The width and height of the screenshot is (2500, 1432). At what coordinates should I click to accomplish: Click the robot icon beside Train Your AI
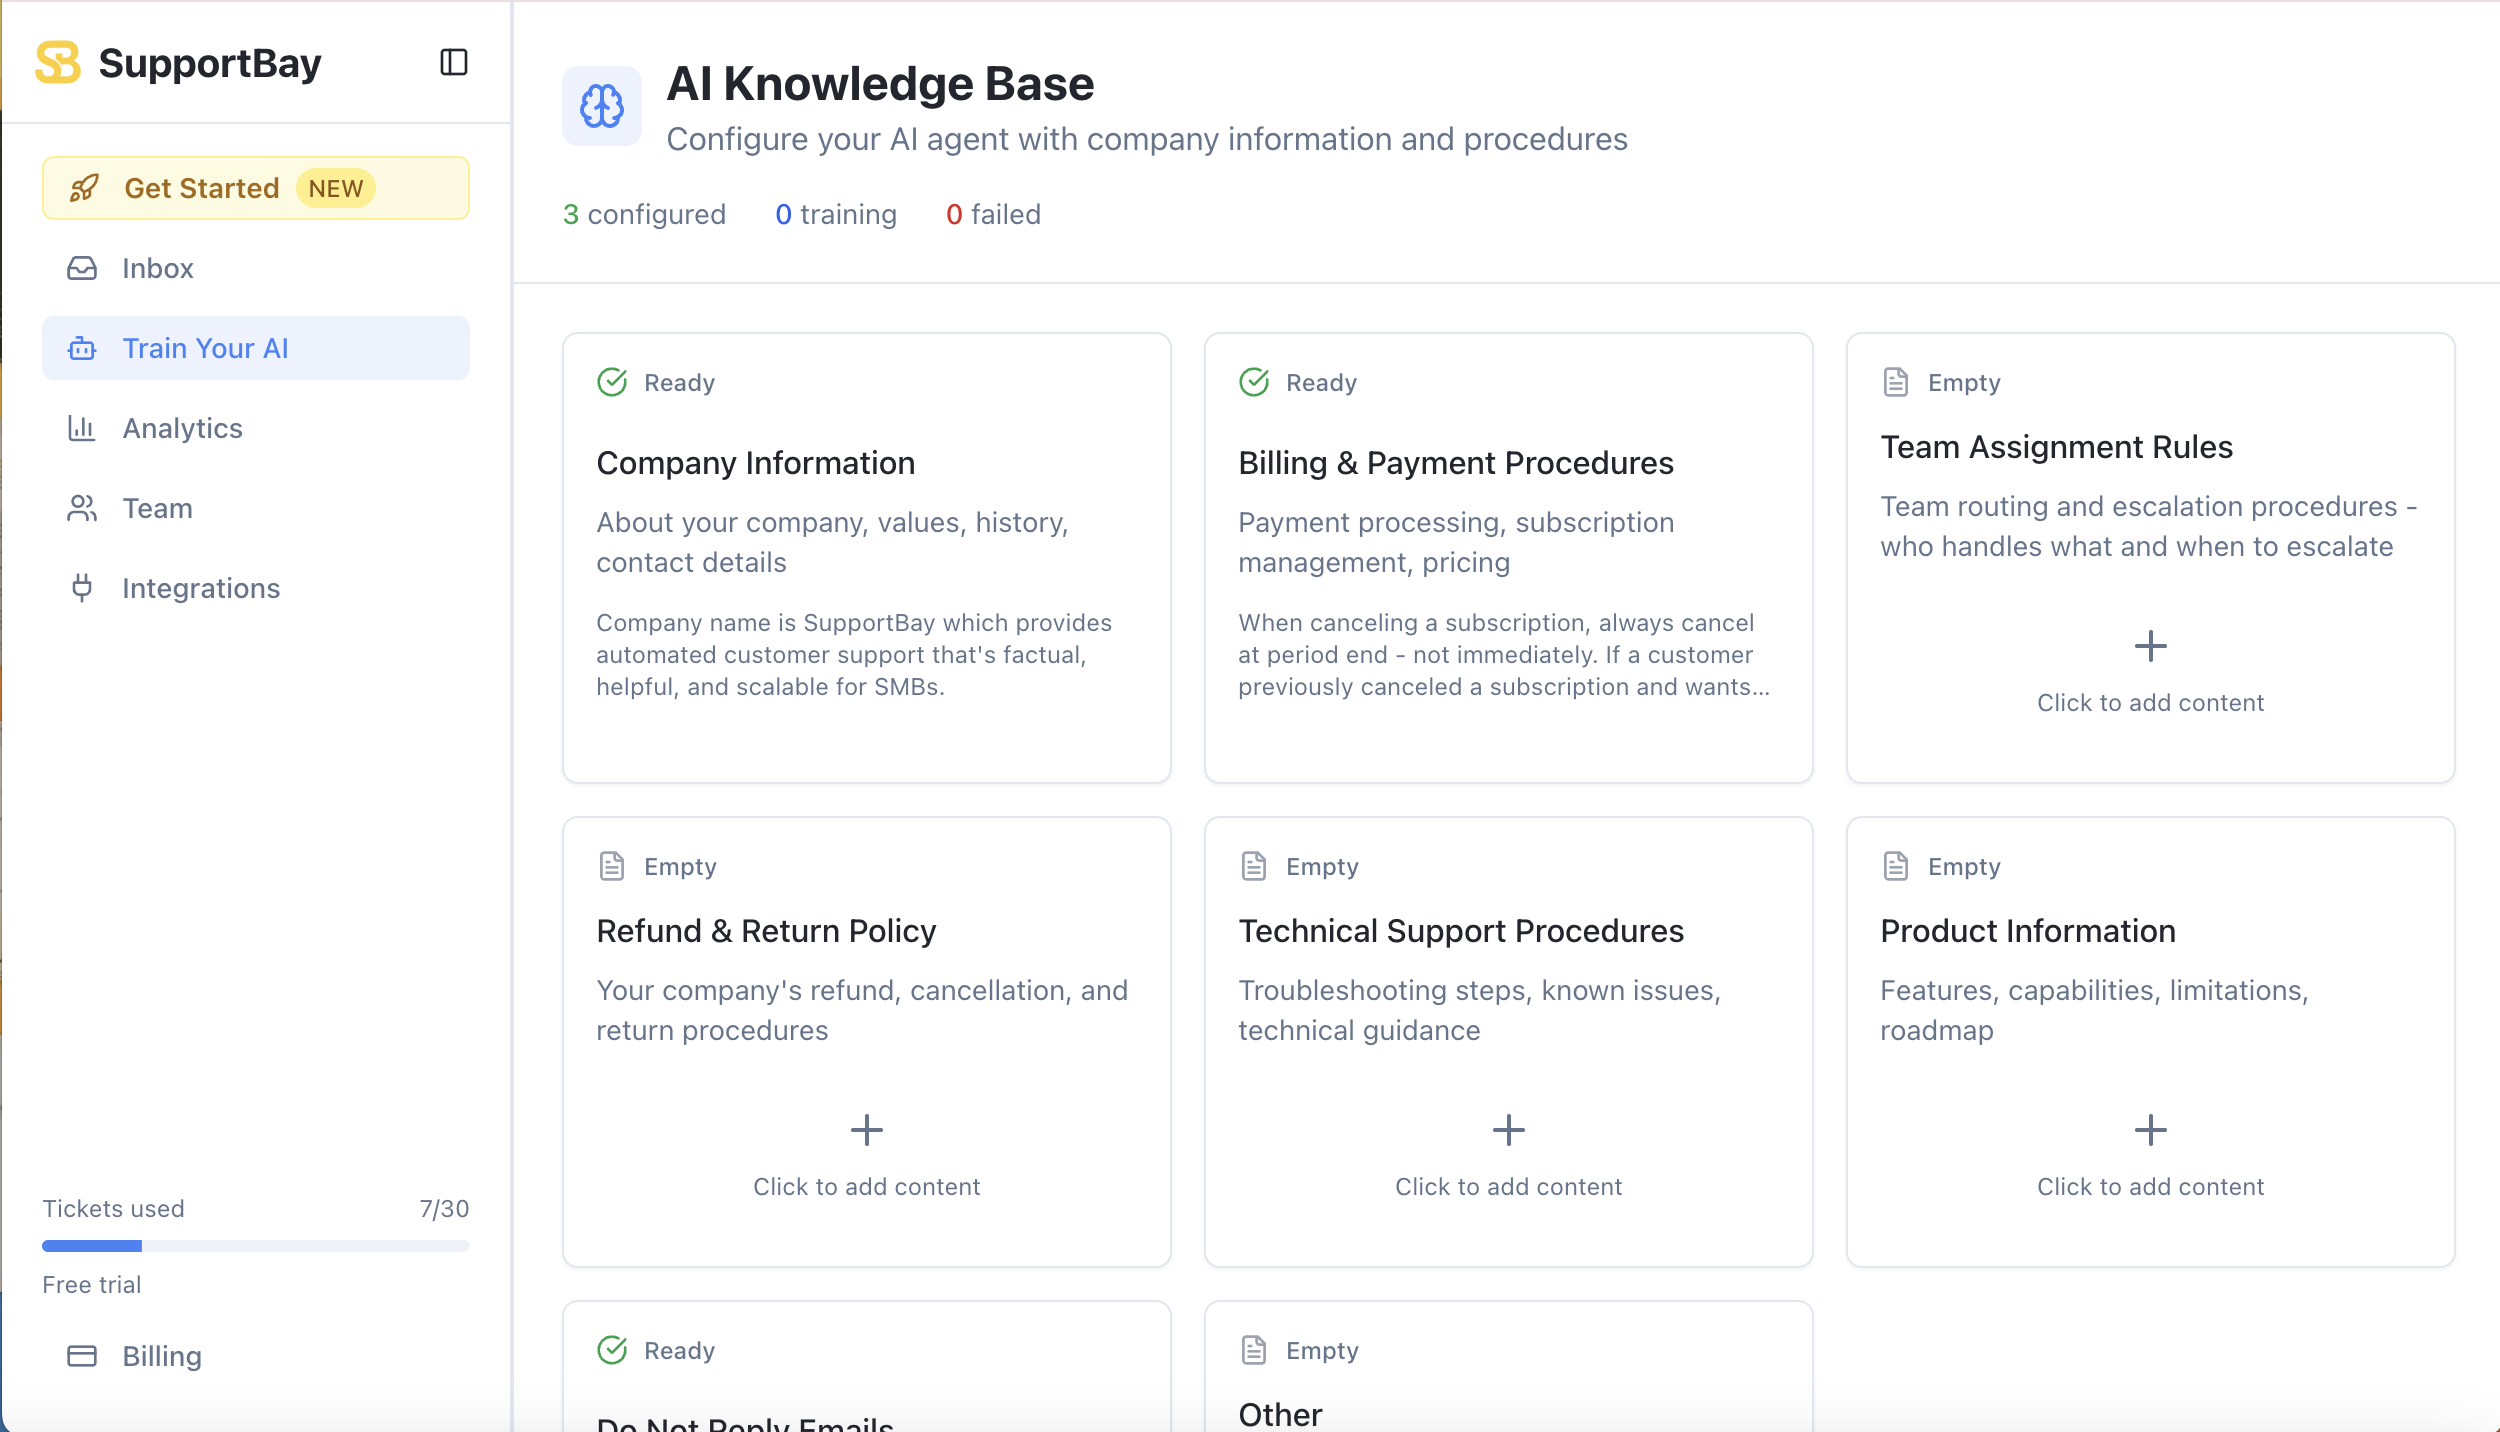pyautogui.click(x=82, y=348)
